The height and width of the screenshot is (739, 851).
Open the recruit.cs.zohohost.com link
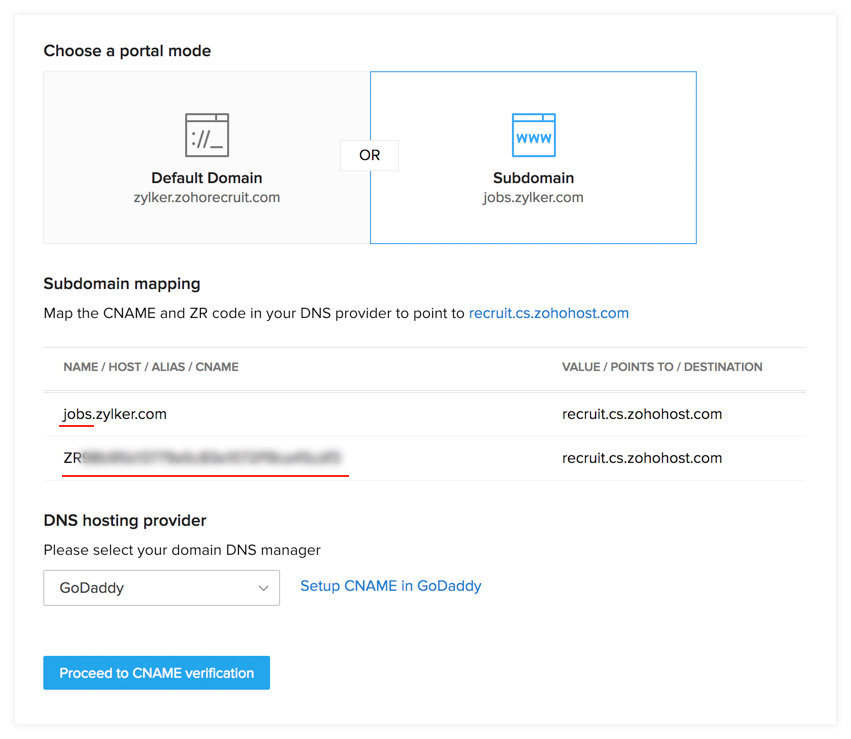pos(549,313)
